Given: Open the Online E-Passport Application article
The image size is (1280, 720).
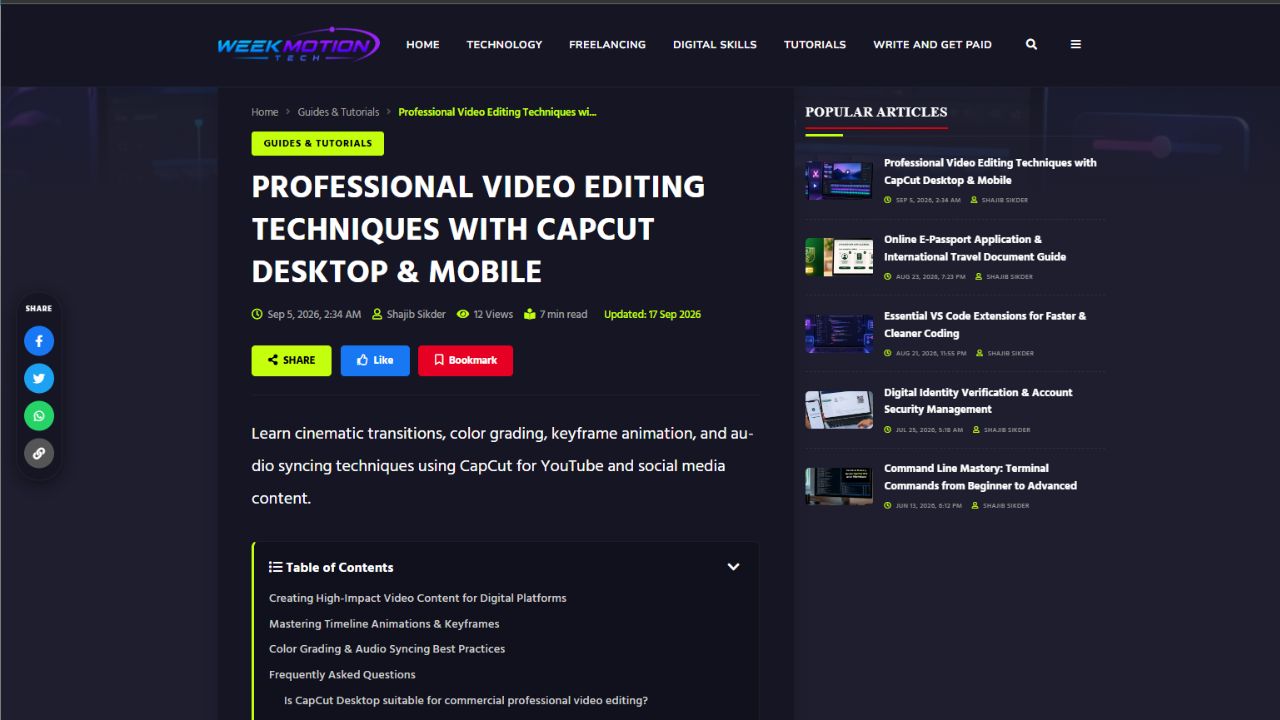Looking at the screenshot, I should (x=975, y=248).
